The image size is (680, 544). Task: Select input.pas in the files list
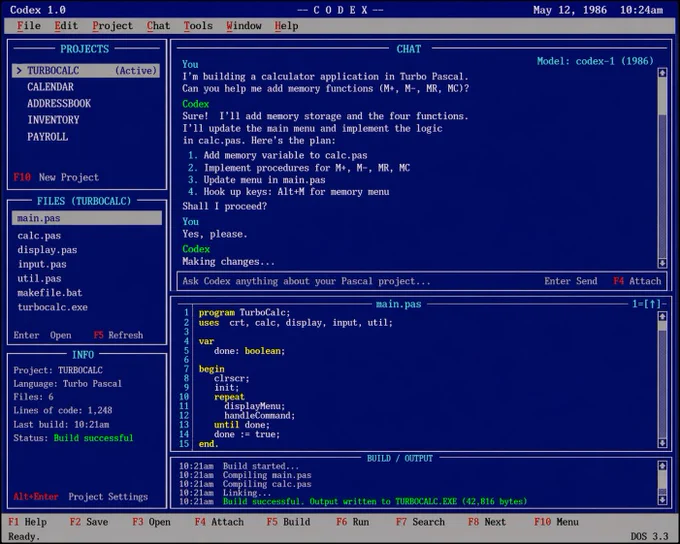tap(42, 264)
